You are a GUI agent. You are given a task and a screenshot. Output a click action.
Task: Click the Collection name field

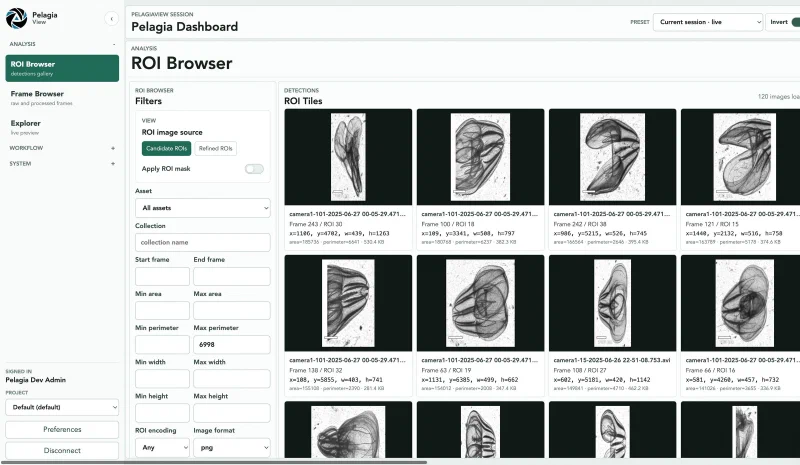coord(203,242)
